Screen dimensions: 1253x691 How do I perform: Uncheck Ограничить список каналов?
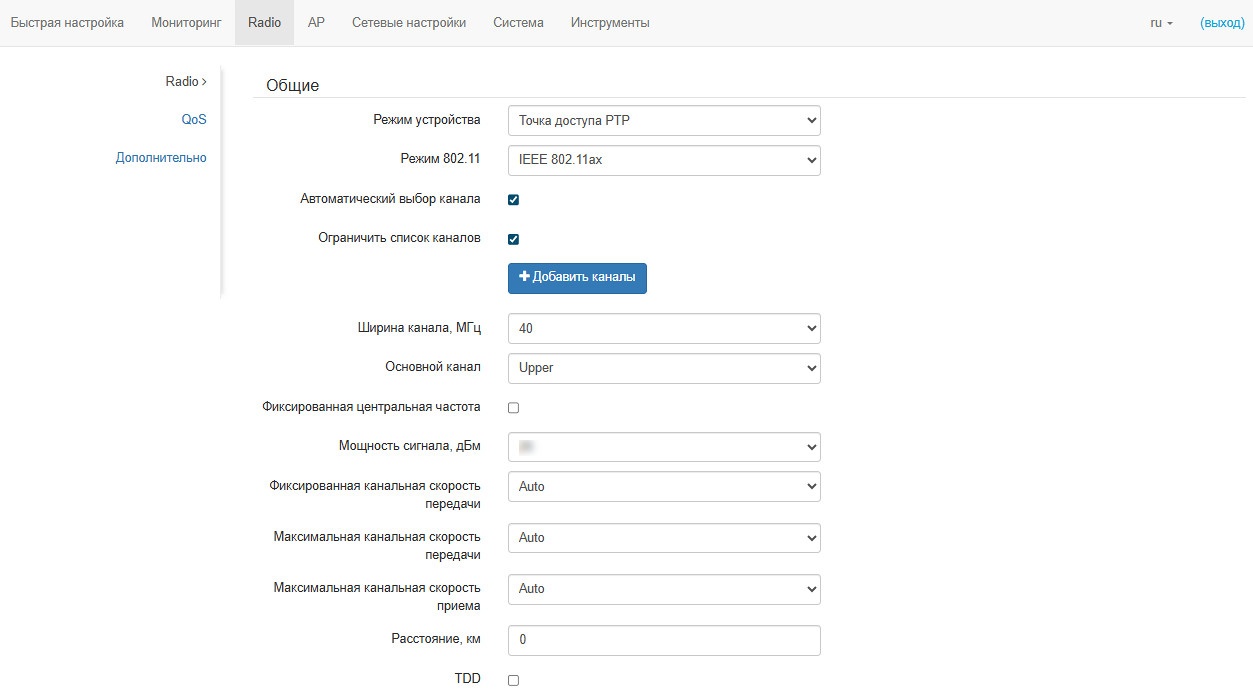514,240
